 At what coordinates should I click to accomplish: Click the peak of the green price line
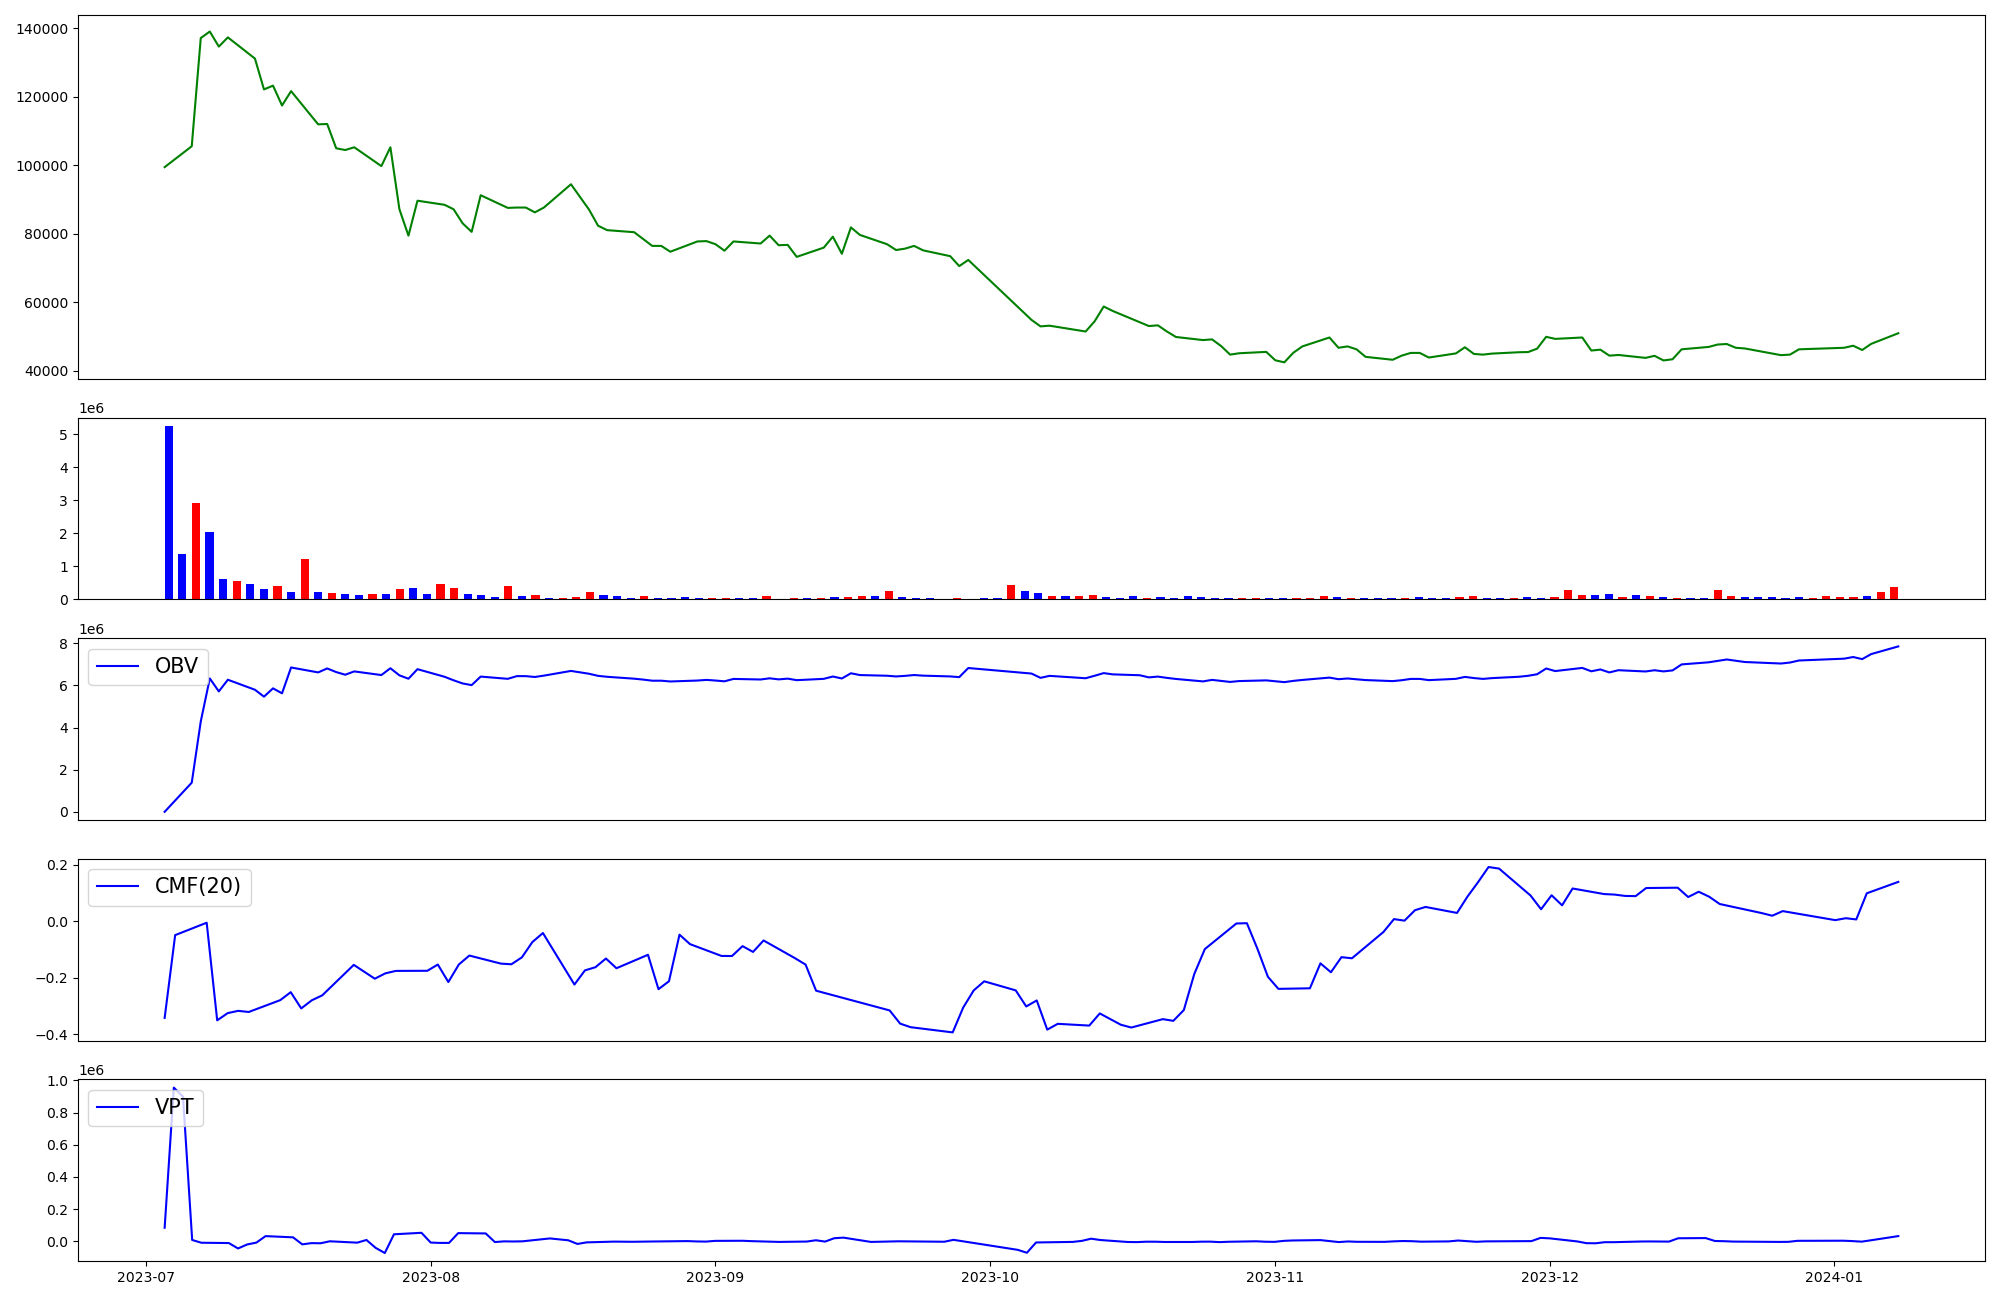pos(209,32)
